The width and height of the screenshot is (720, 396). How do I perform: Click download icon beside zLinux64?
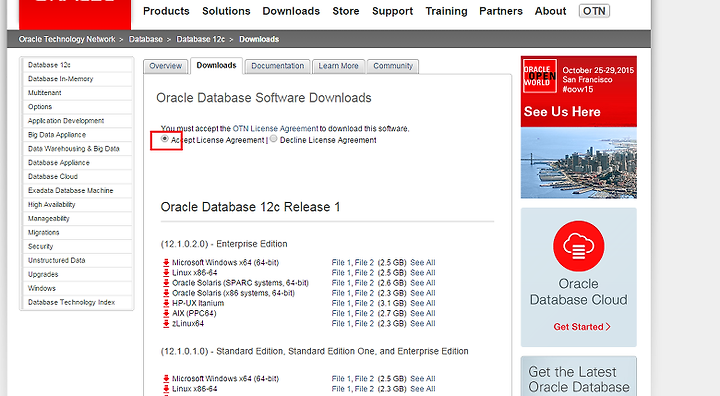pos(166,323)
